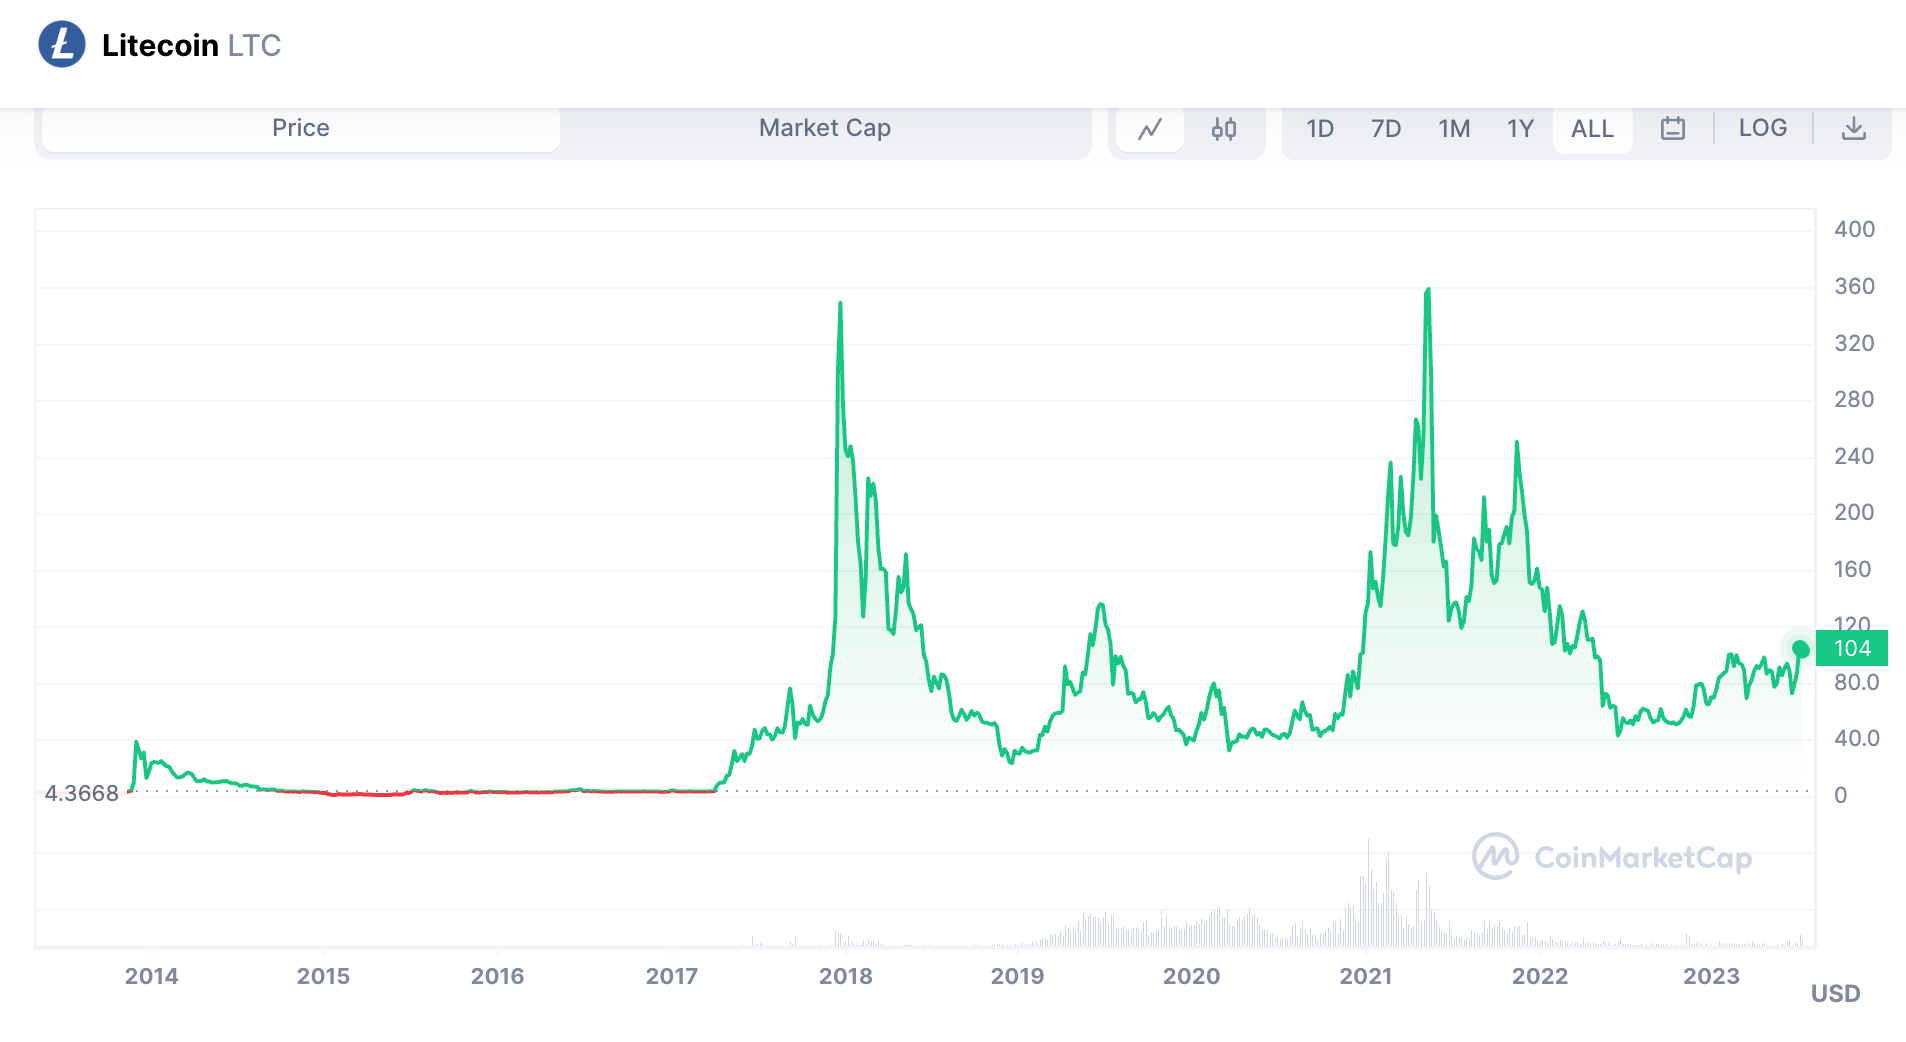Click the 400 y-axis label

click(x=1855, y=229)
